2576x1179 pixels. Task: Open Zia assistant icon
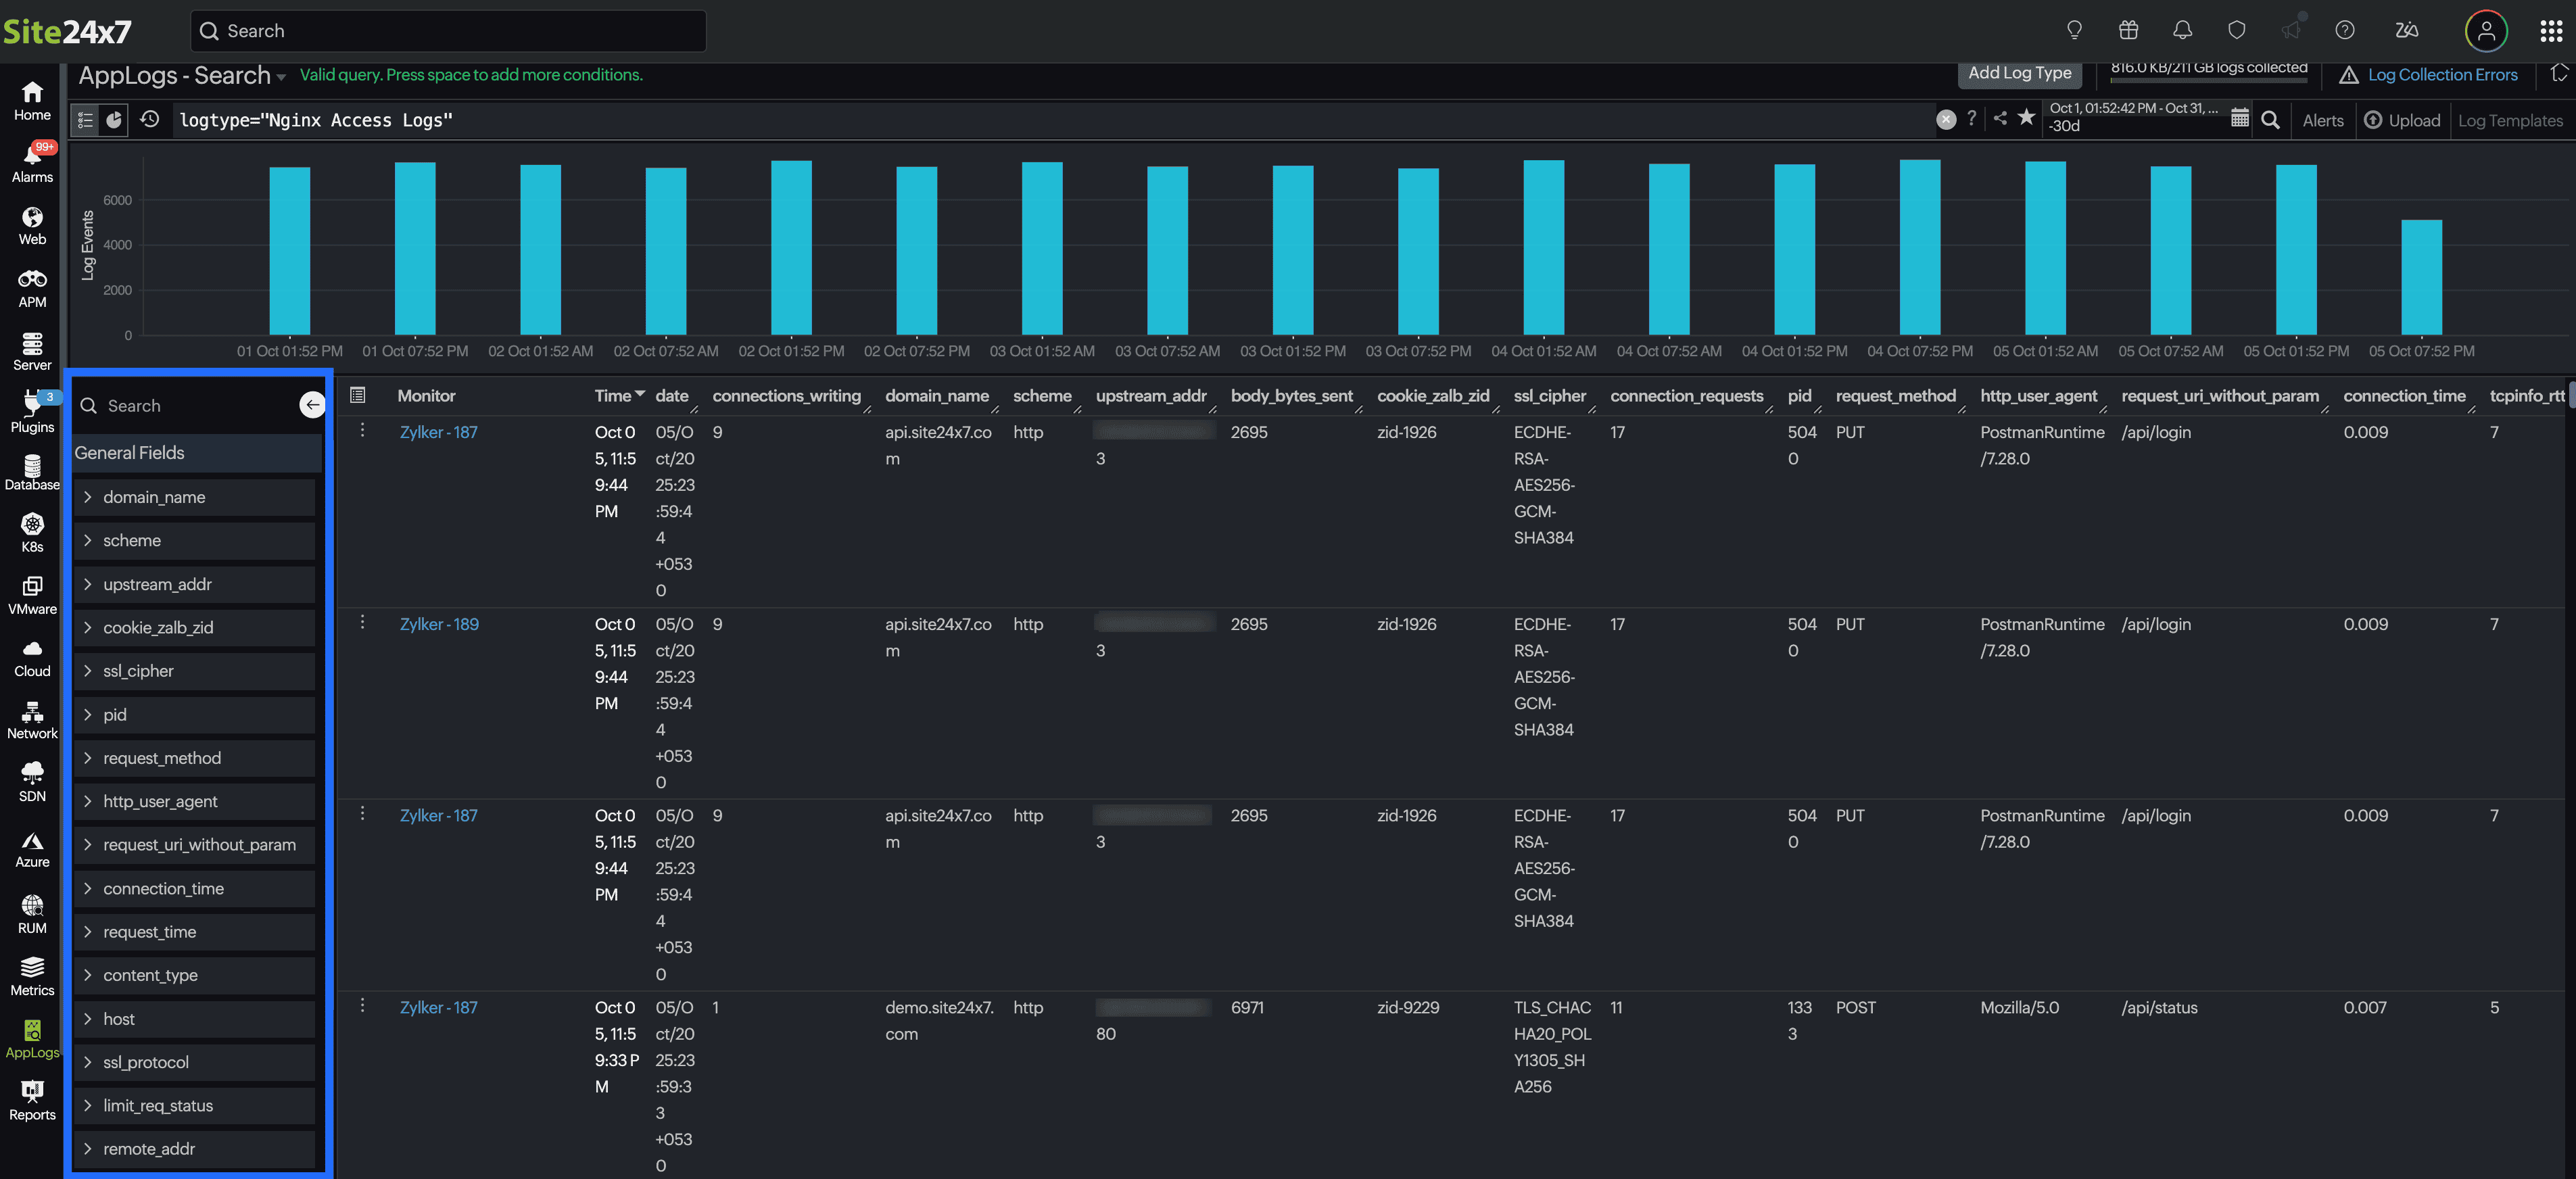(2406, 30)
